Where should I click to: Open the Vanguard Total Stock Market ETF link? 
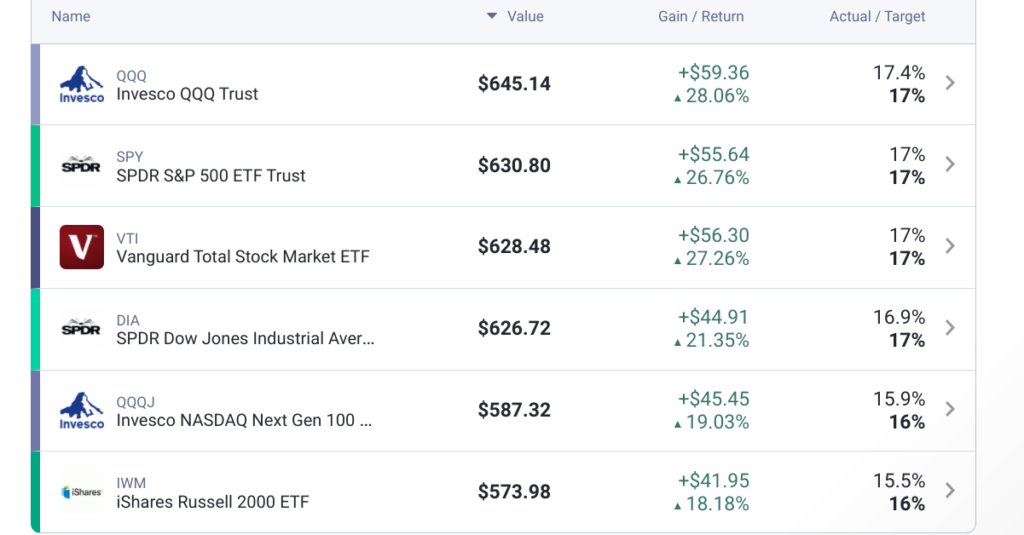click(243, 257)
